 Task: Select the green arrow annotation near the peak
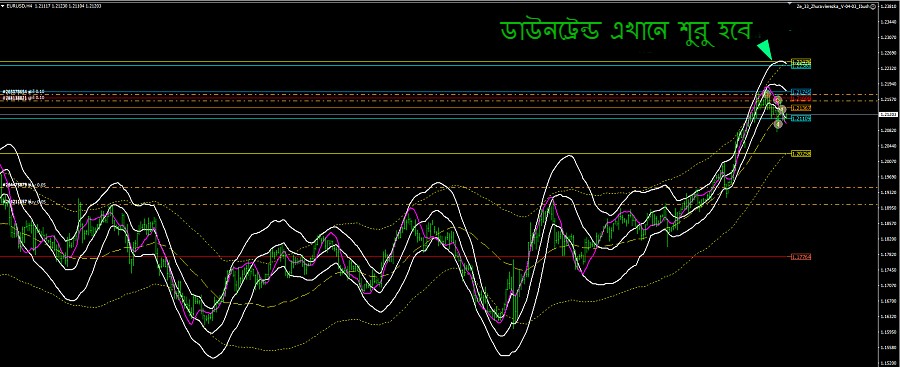765,49
